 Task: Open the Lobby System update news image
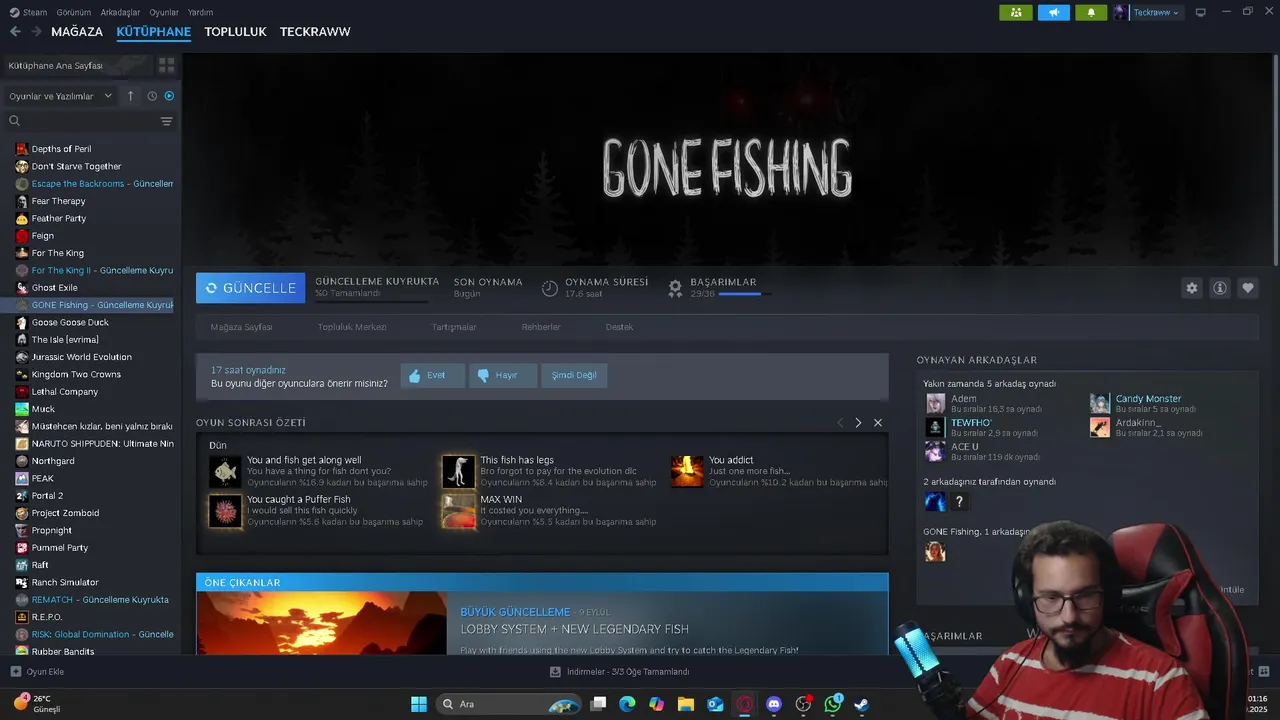pyautogui.click(x=321, y=623)
